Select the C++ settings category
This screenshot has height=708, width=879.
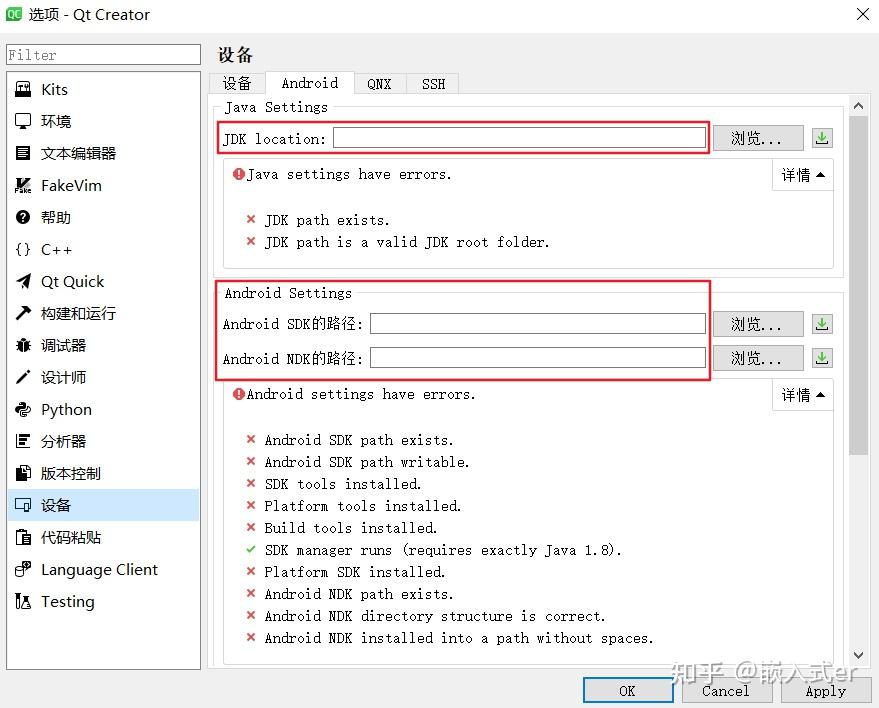pos(58,249)
